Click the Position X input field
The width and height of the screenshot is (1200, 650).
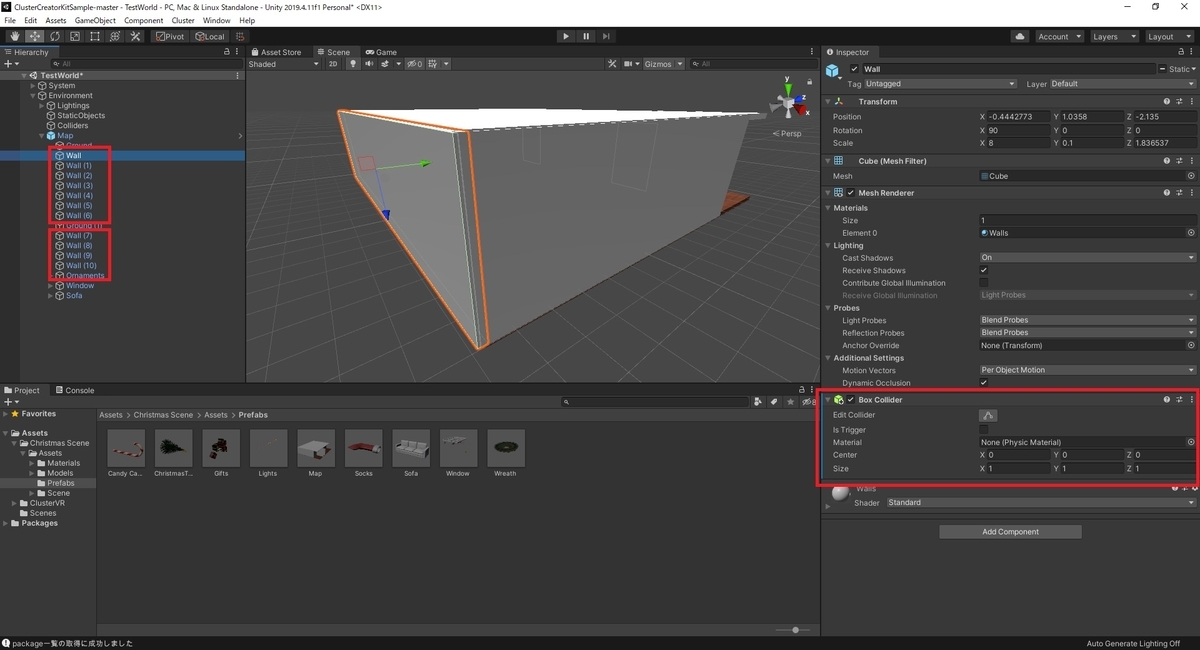point(1019,117)
